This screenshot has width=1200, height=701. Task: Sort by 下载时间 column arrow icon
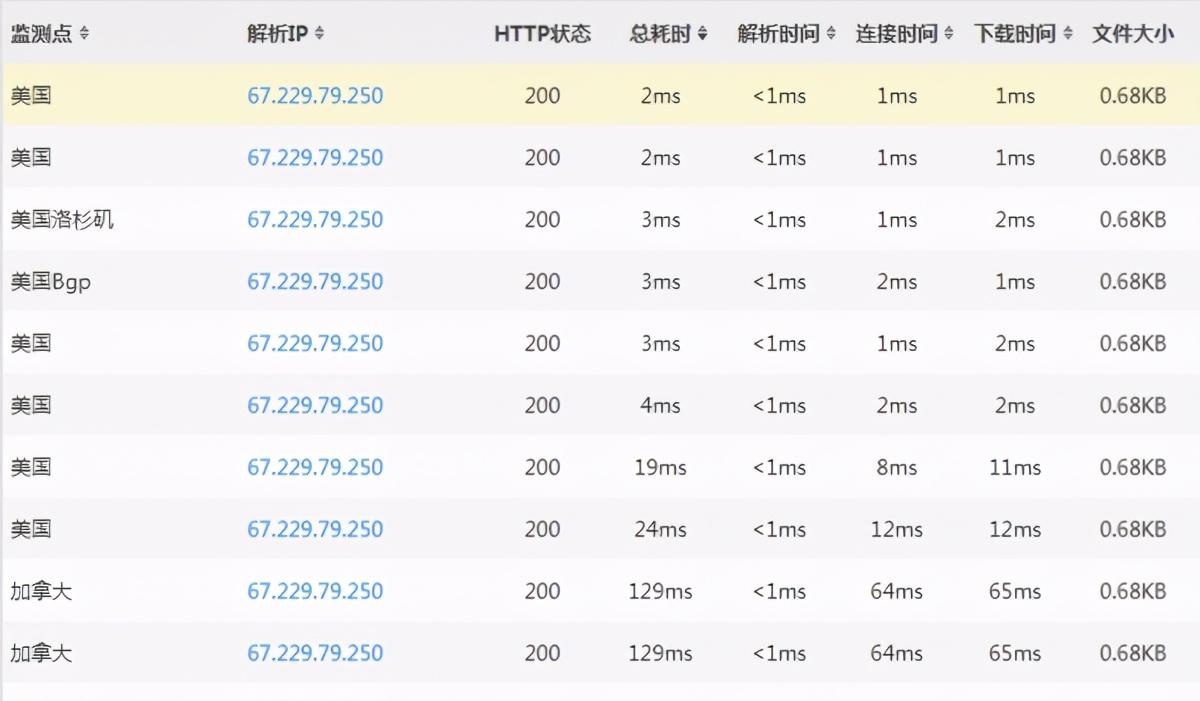[x=1068, y=34]
